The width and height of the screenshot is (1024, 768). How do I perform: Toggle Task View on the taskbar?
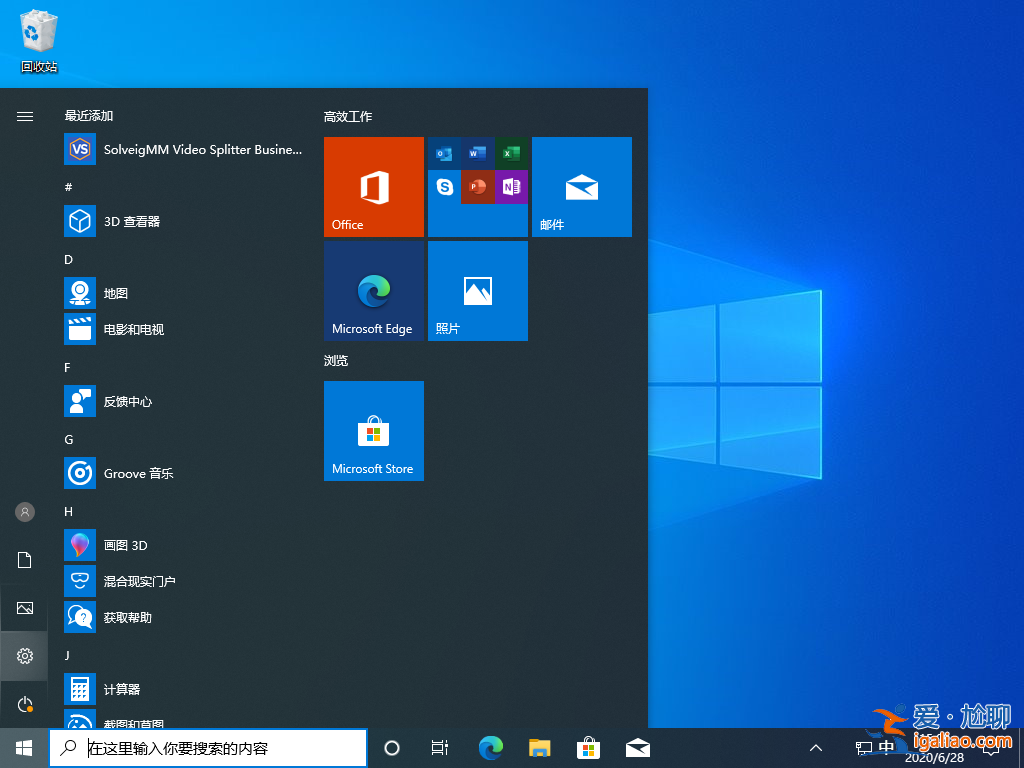click(x=440, y=747)
